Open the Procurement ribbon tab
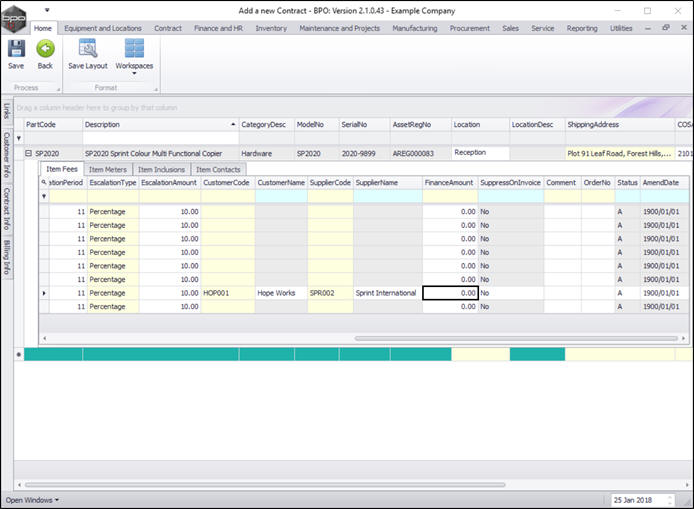The height and width of the screenshot is (509, 694). click(470, 28)
